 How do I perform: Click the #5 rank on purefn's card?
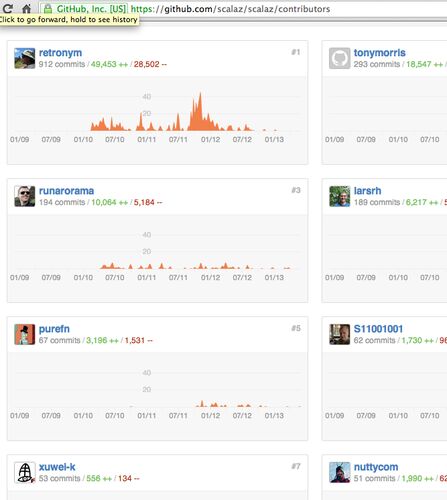(x=296, y=328)
